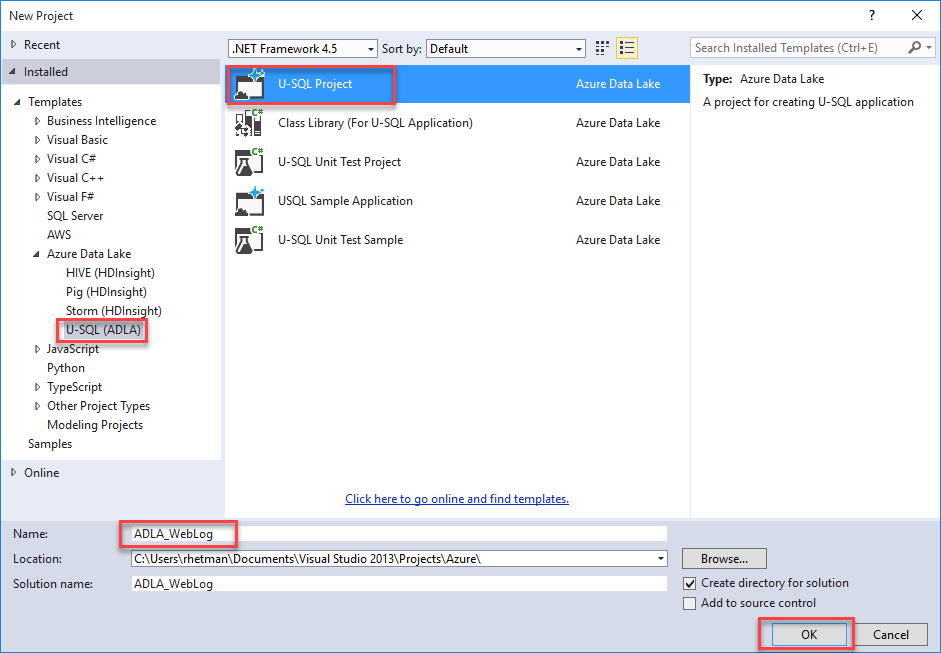Uncheck Create directory for solution
The image size is (941, 653).
689,583
